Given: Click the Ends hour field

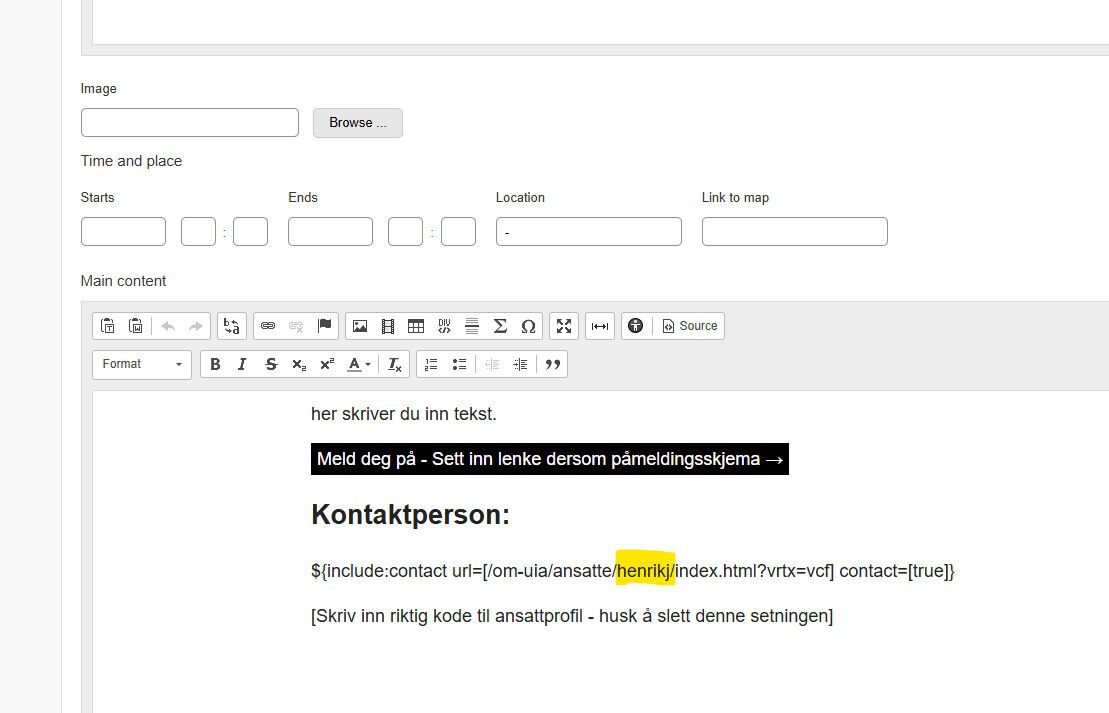Looking at the screenshot, I should click(x=405, y=231).
